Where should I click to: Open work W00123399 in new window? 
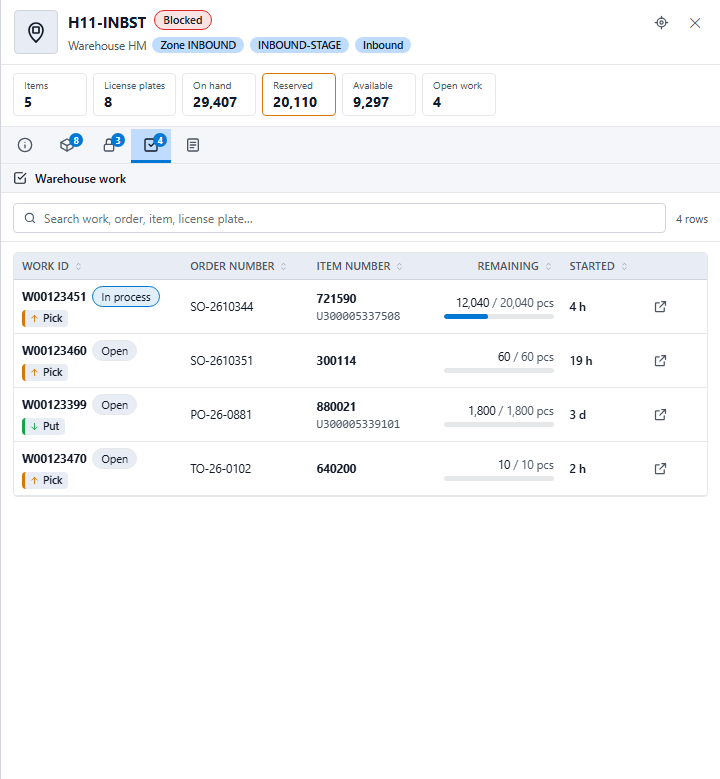[660, 415]
